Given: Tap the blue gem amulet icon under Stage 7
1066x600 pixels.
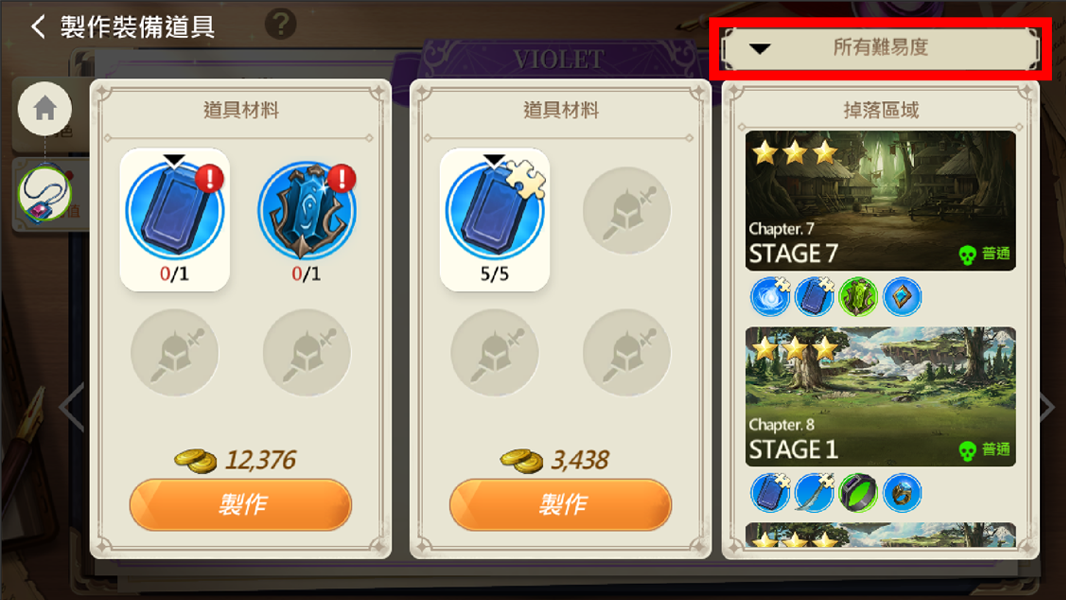Looking at the screenshot, I should pyautogui.click(x=902, y=297).
